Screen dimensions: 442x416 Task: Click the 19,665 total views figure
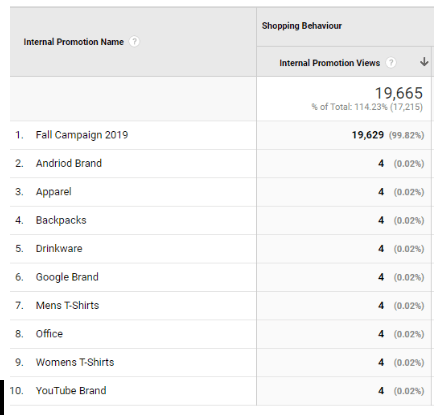tap(399, 93)
